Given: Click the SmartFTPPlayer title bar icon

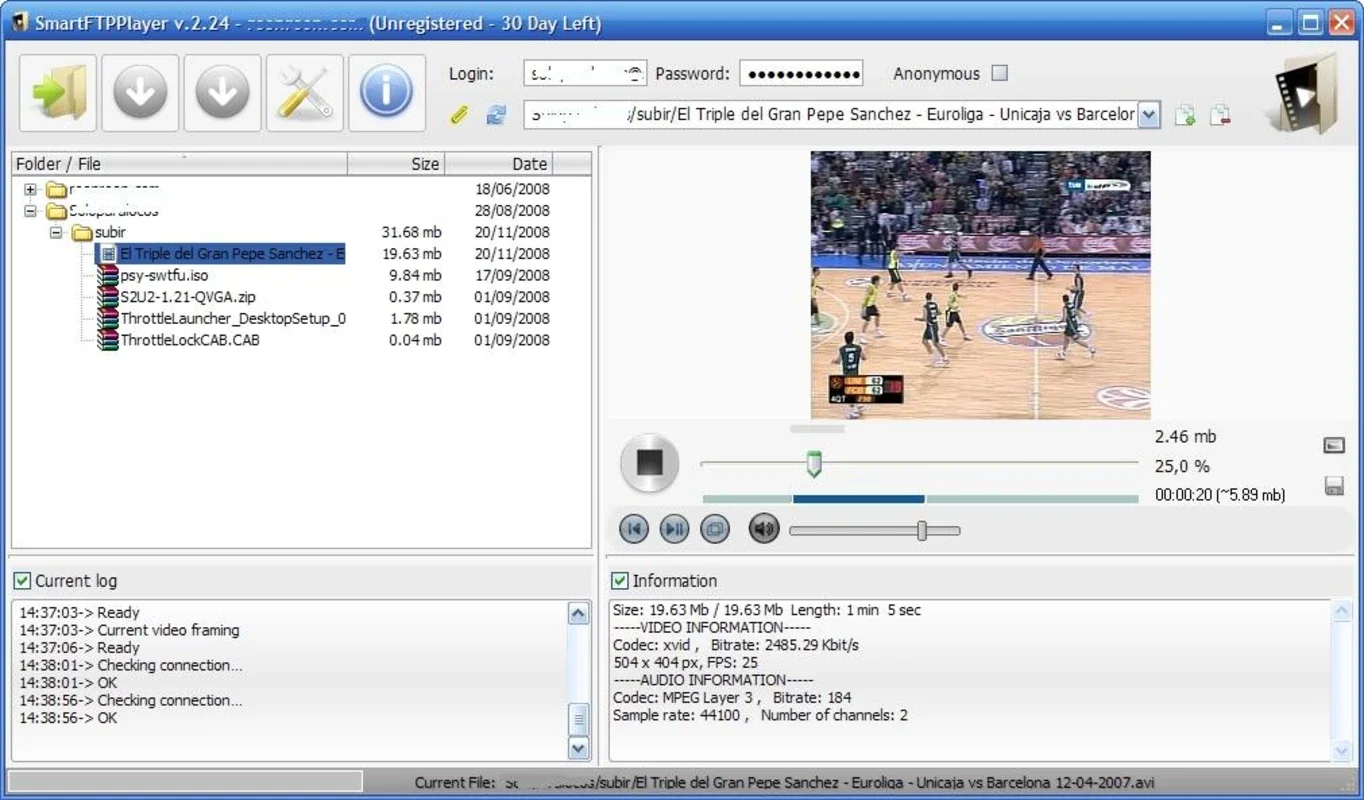Looking at the screenshot, I should tap(19, 23).
